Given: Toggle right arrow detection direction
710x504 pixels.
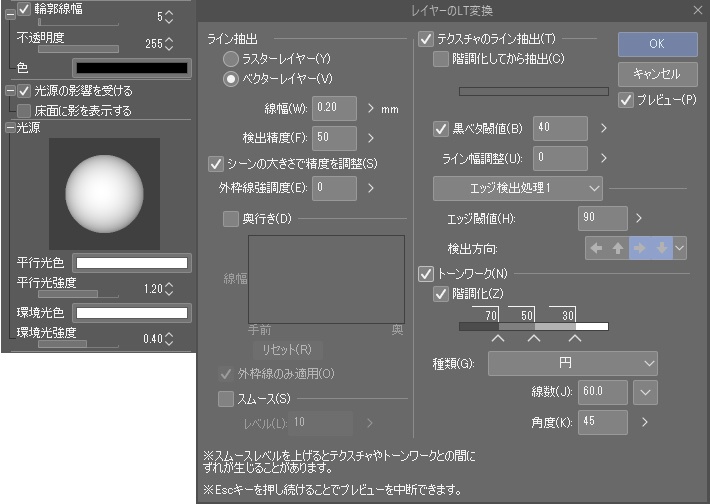Looking at the screenshot, I should point(639,248).
